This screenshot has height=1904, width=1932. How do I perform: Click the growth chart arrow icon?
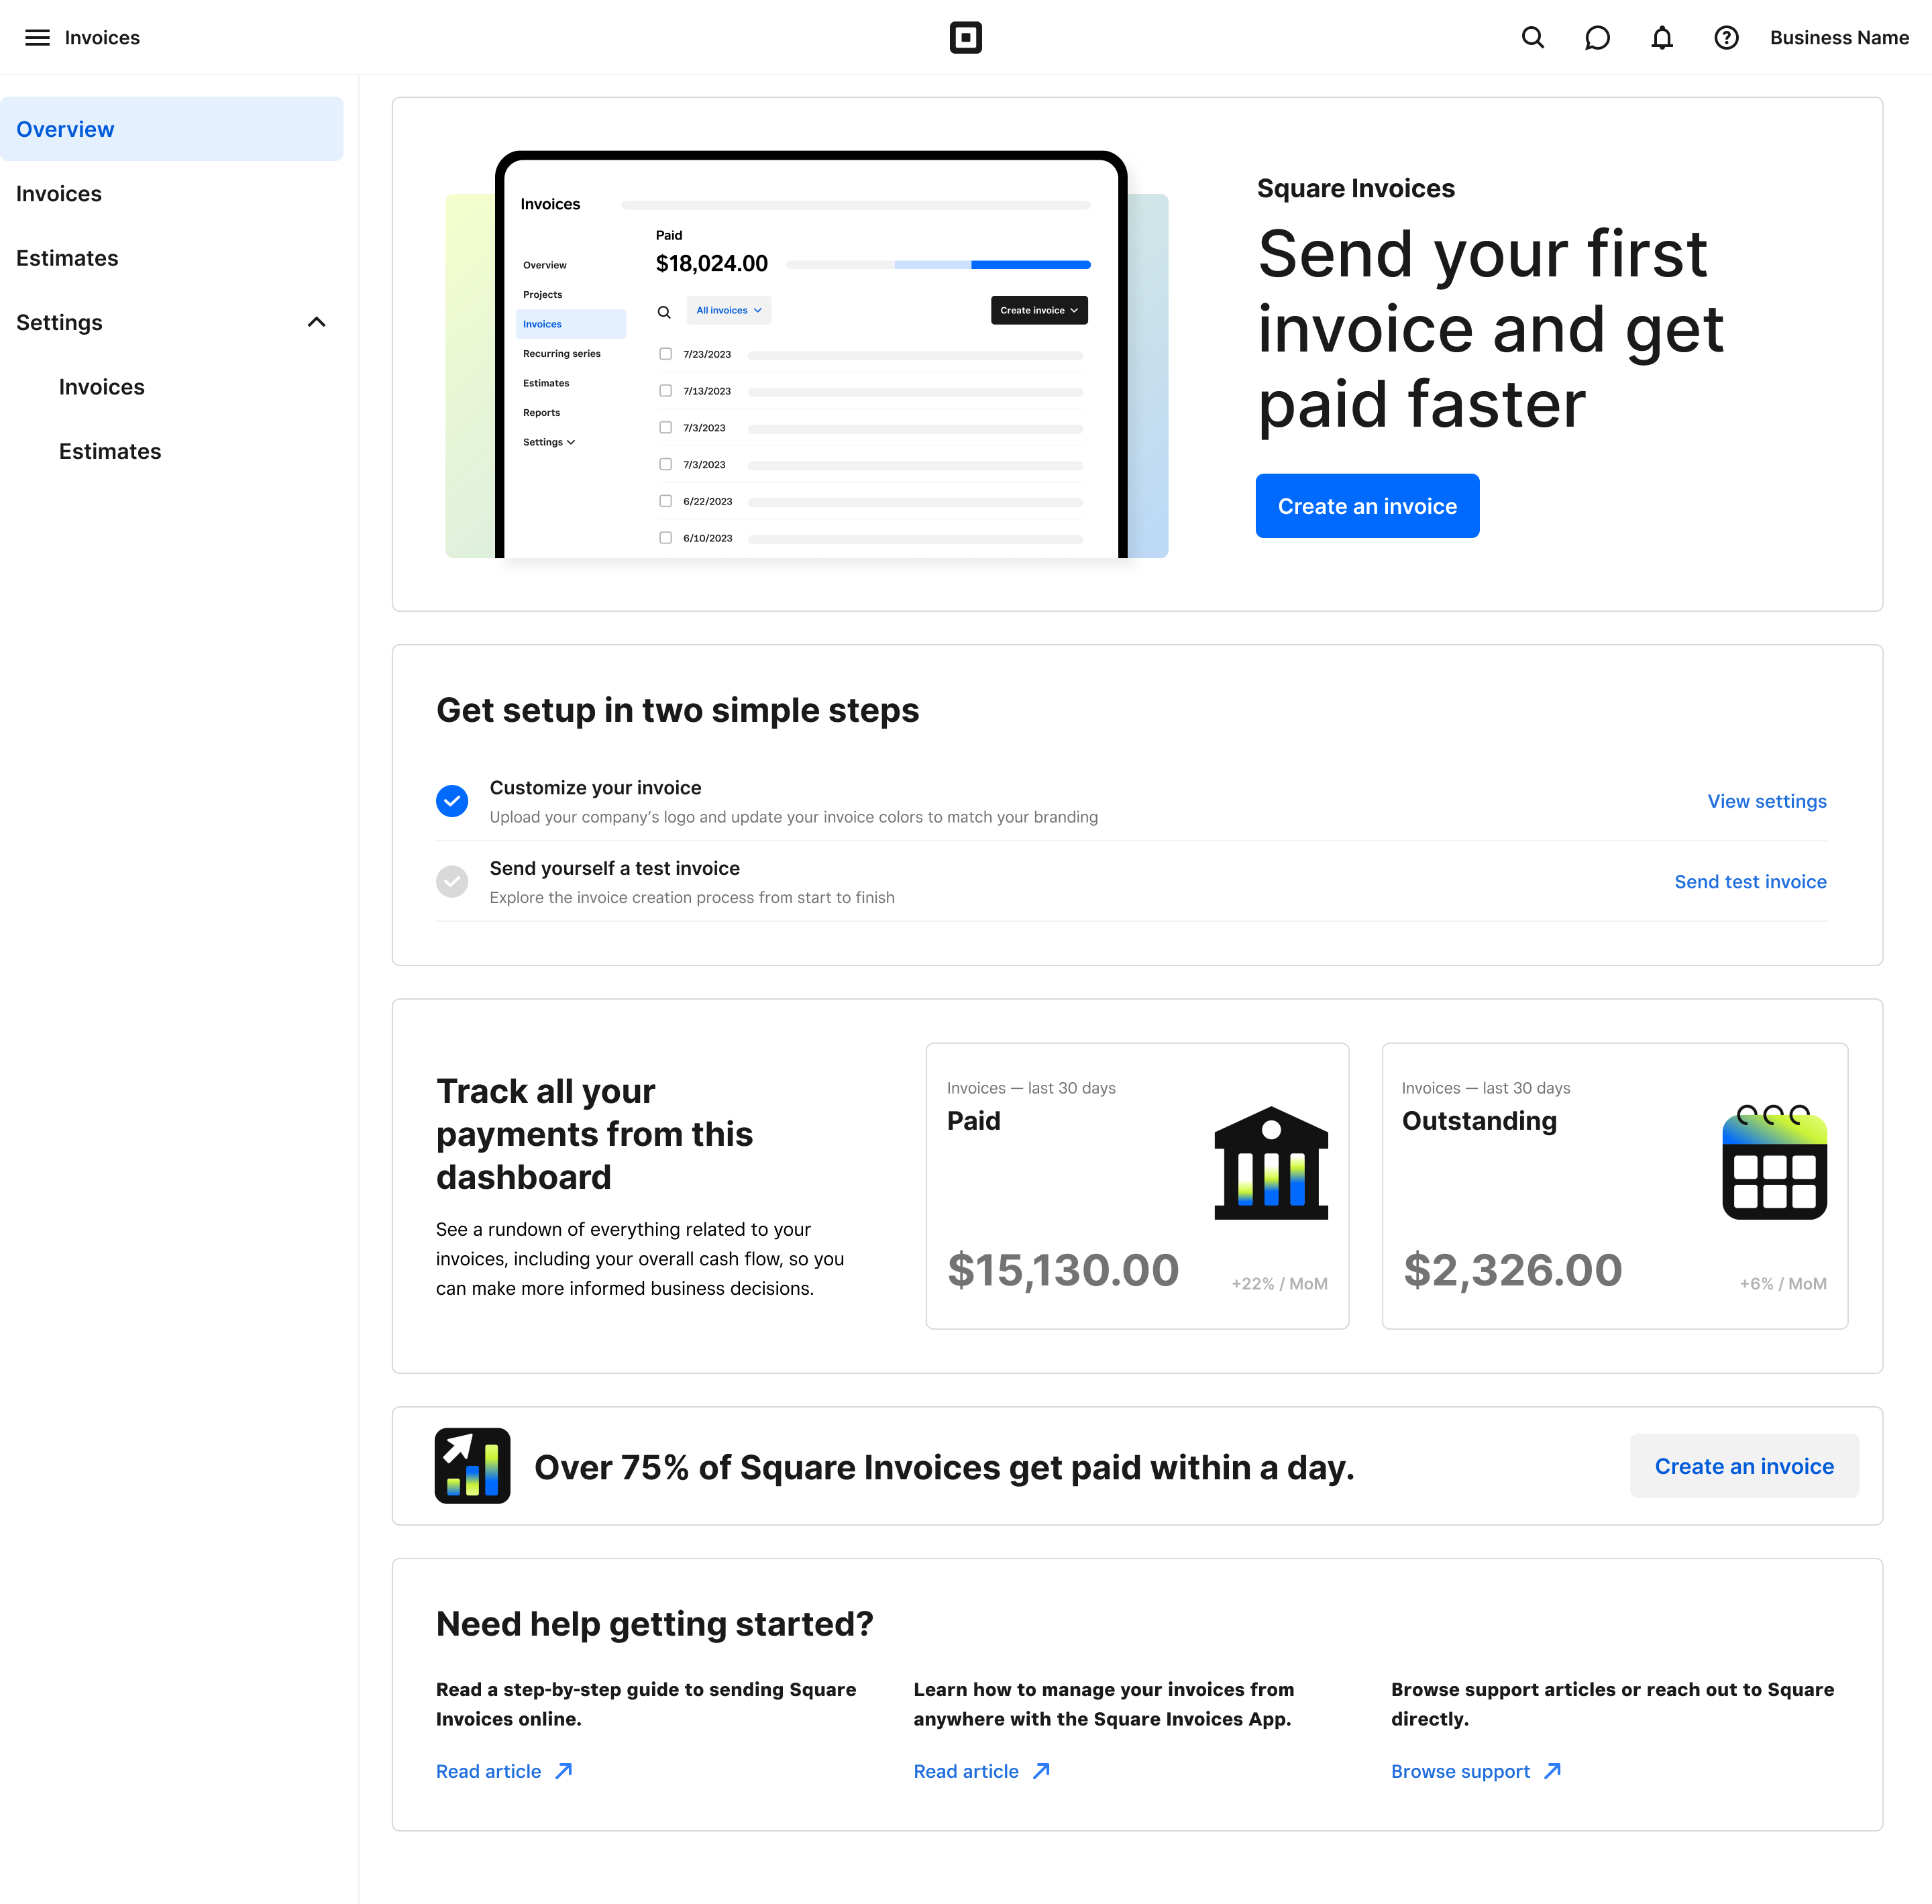point(472,1466)
